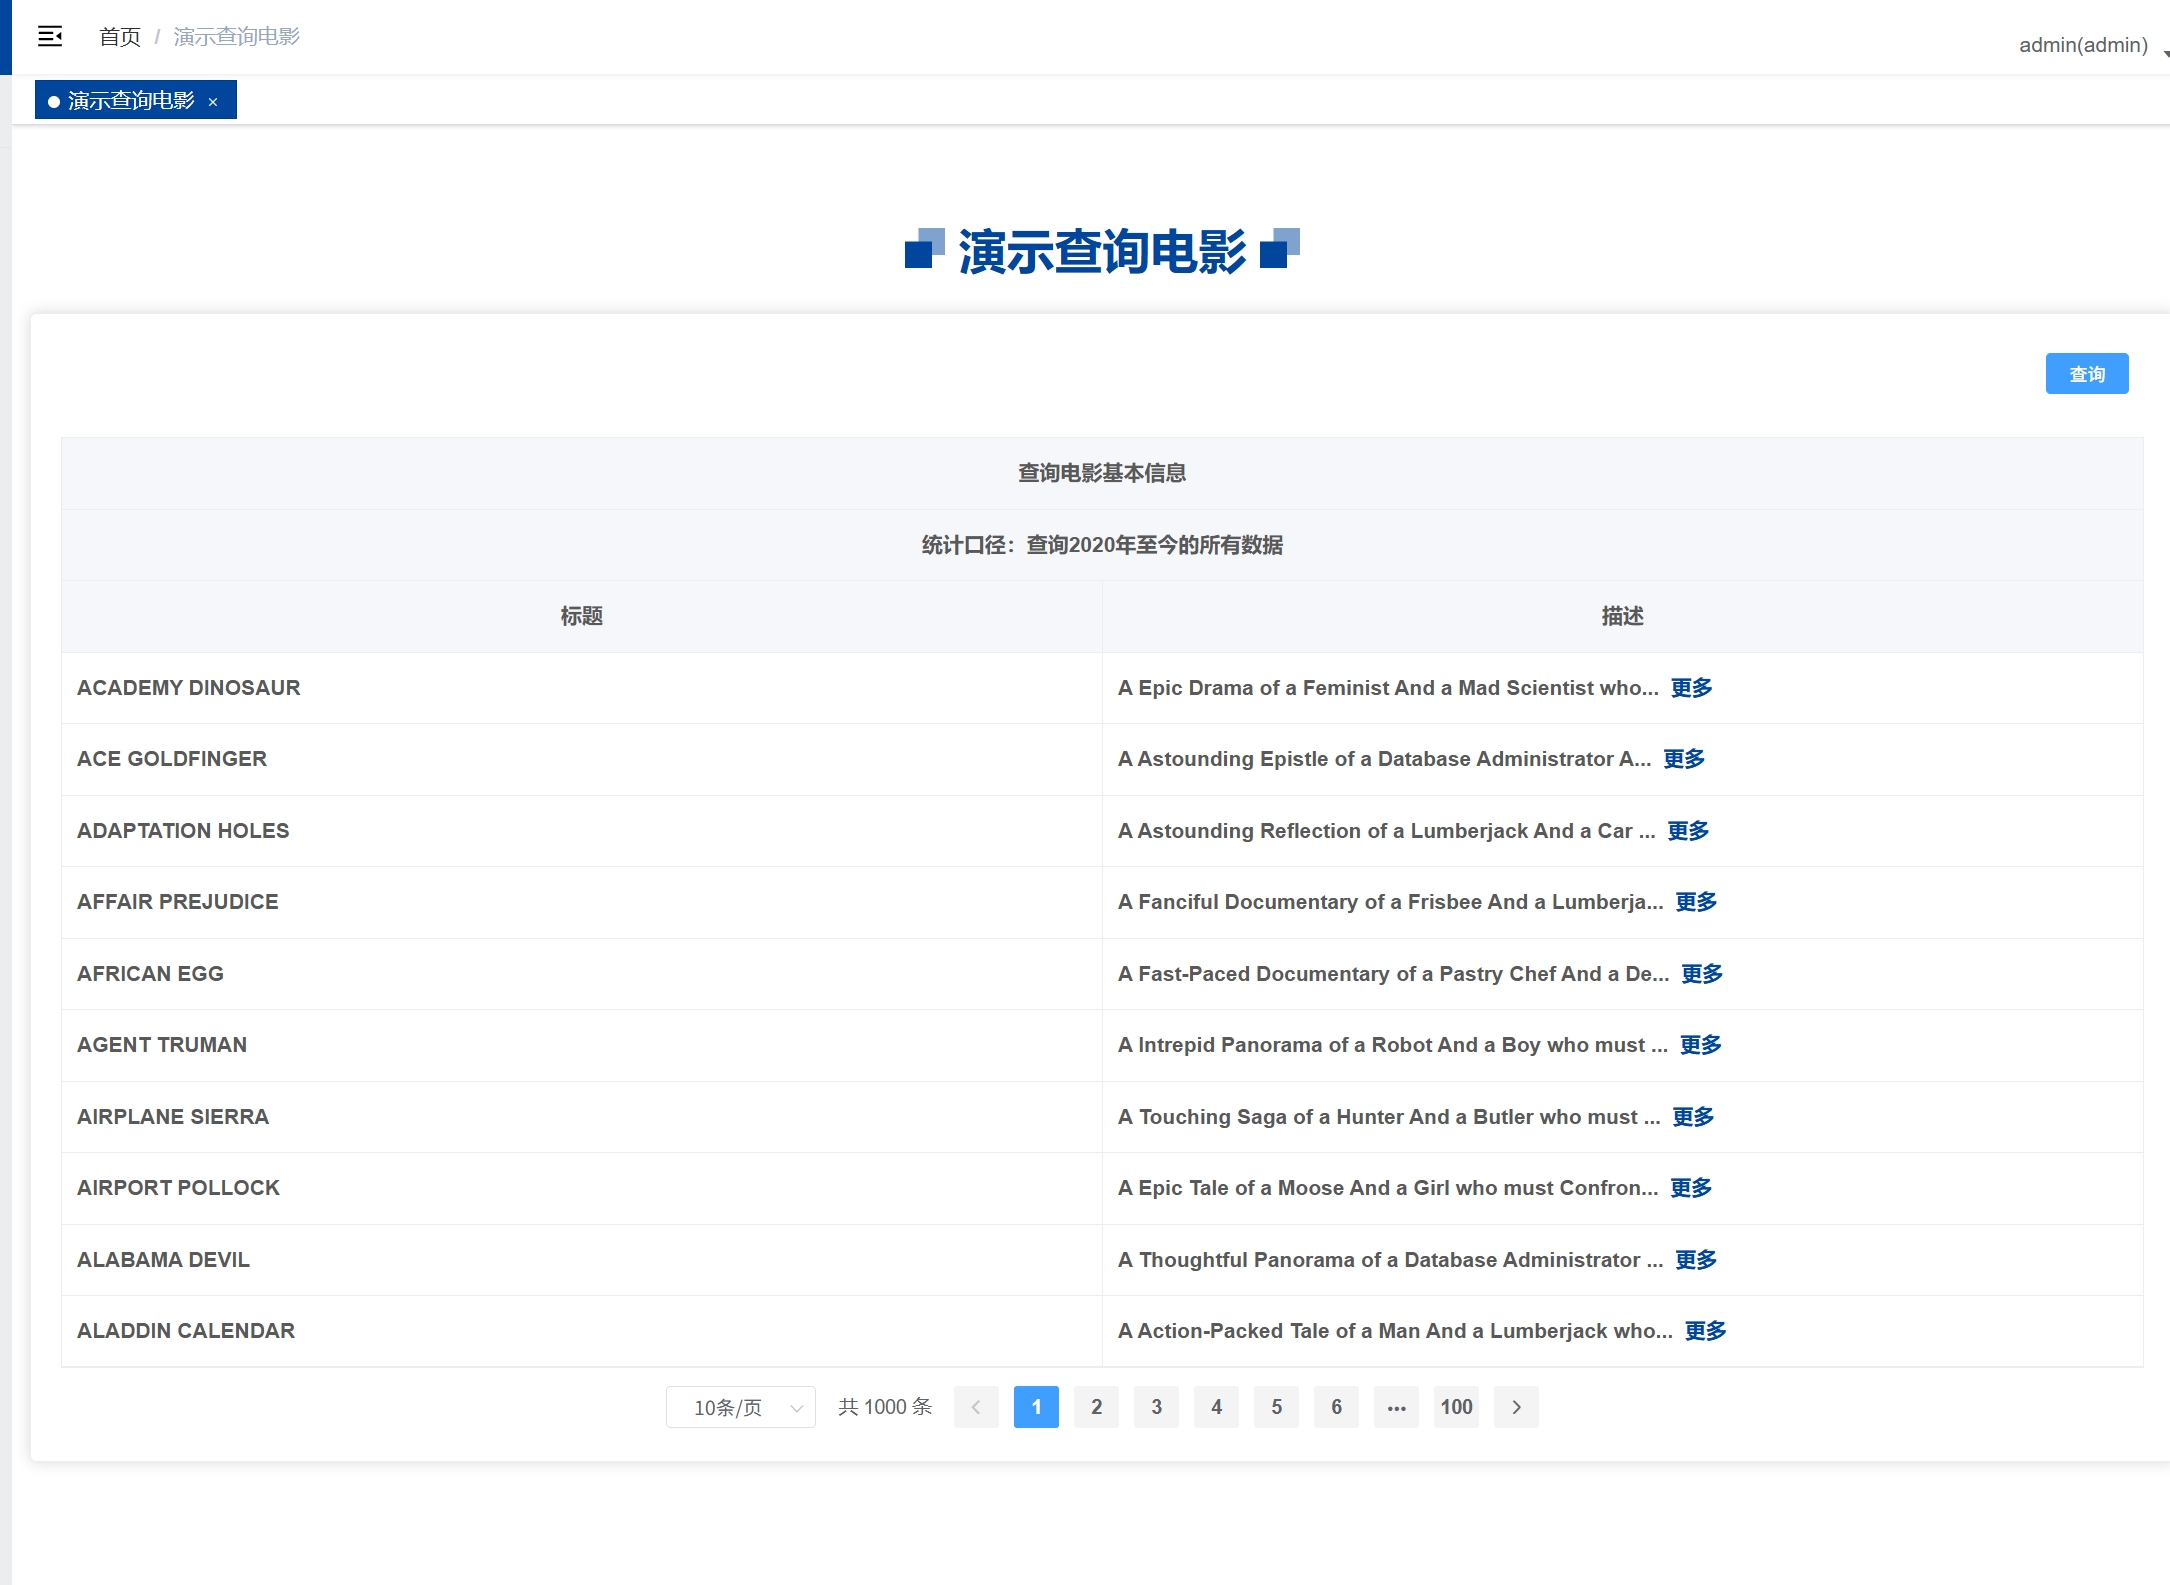Go to page 6
This screenshot has width=2170, height=1585.
[1336, 1407]
